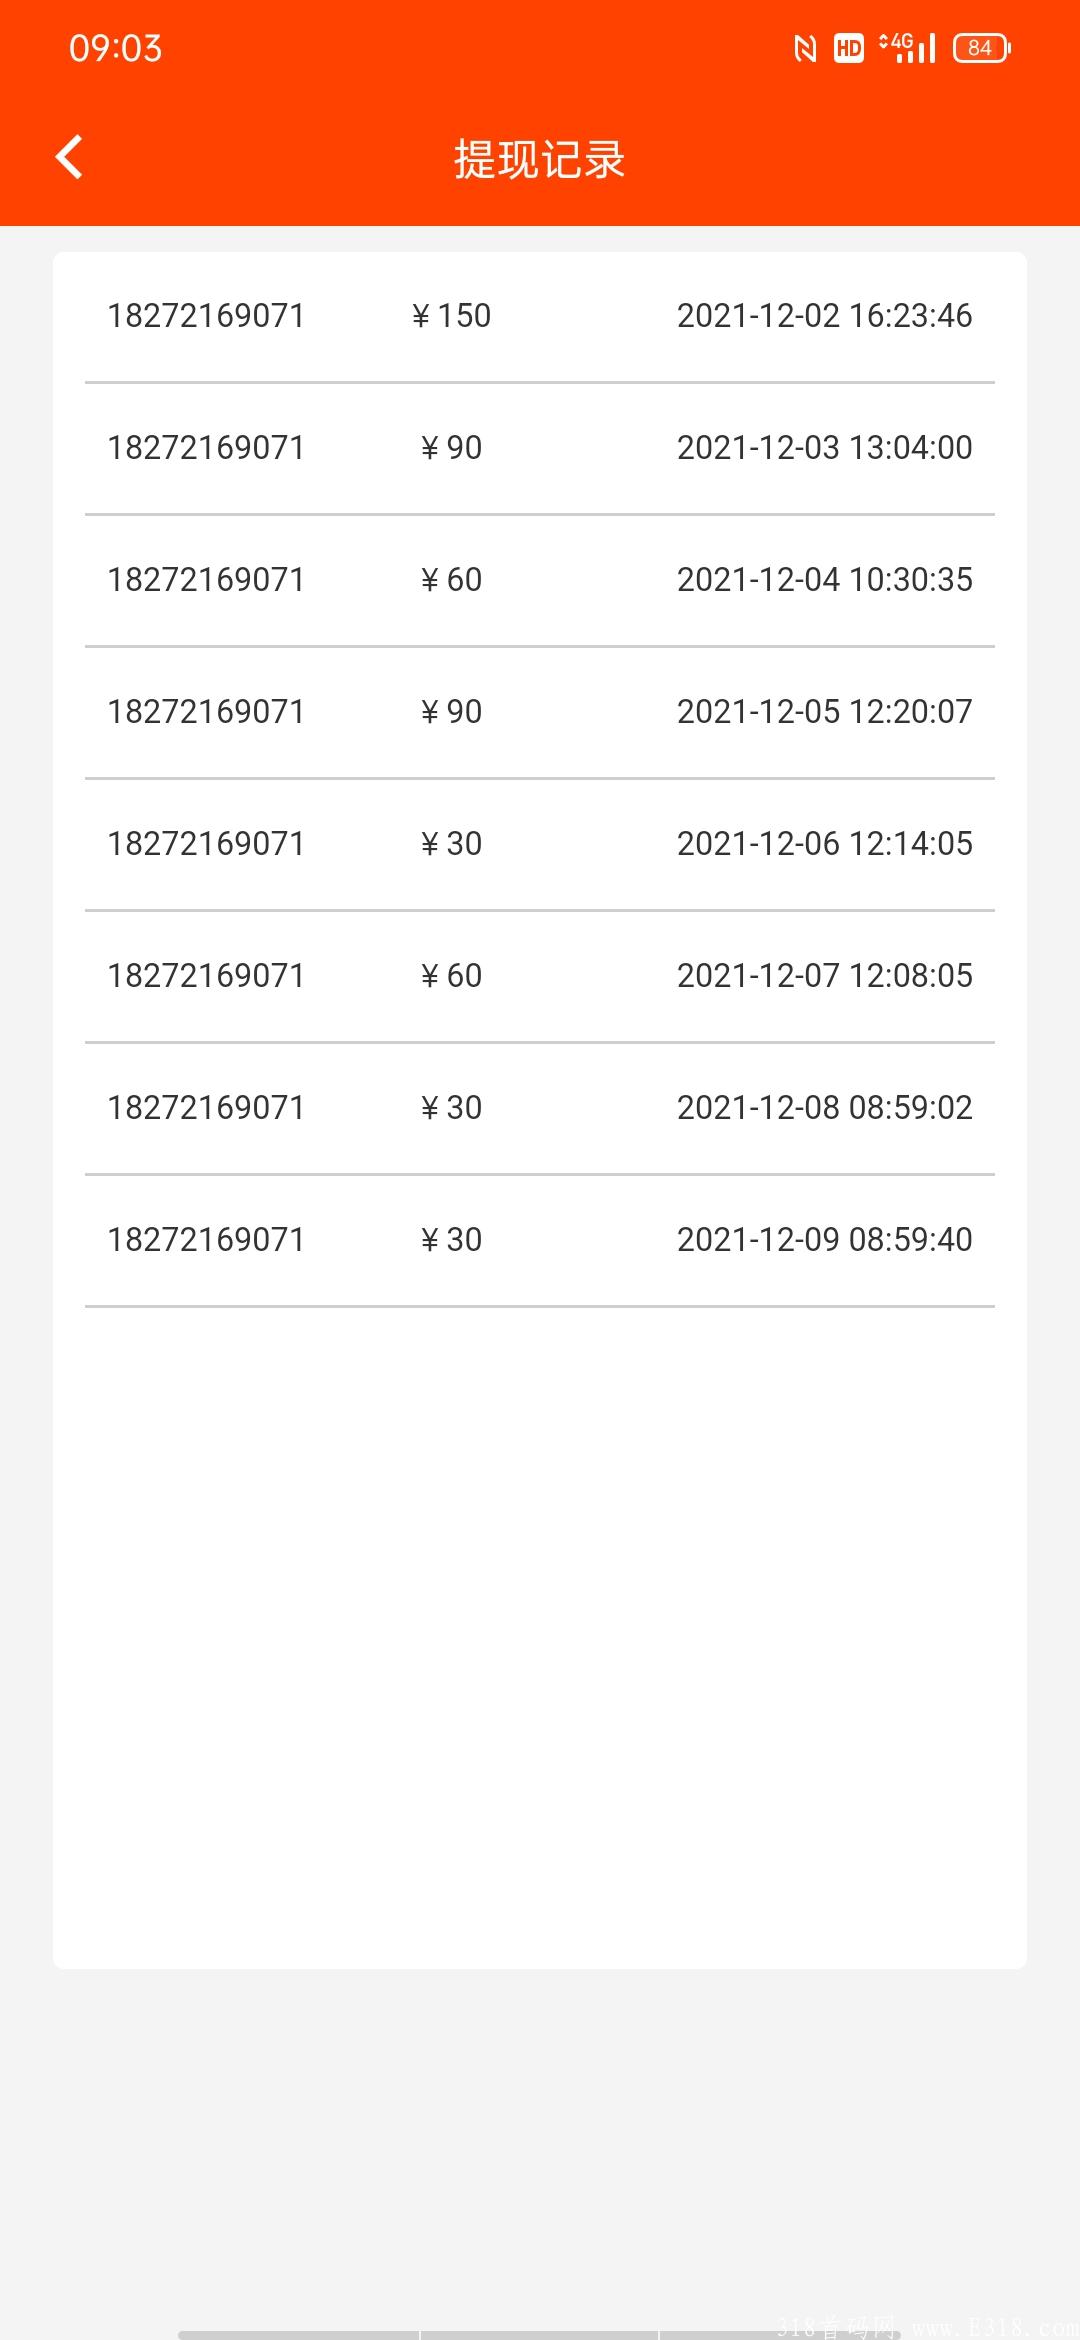Tap phone number in first record row
1080x2340 pixels.
[x=206, y=316]
